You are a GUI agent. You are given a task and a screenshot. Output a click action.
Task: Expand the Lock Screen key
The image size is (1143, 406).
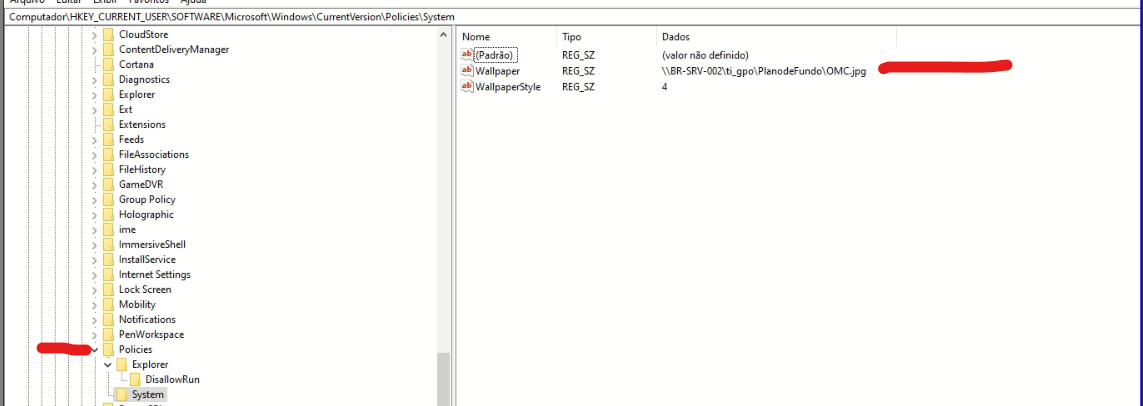(x=95, y=289)
